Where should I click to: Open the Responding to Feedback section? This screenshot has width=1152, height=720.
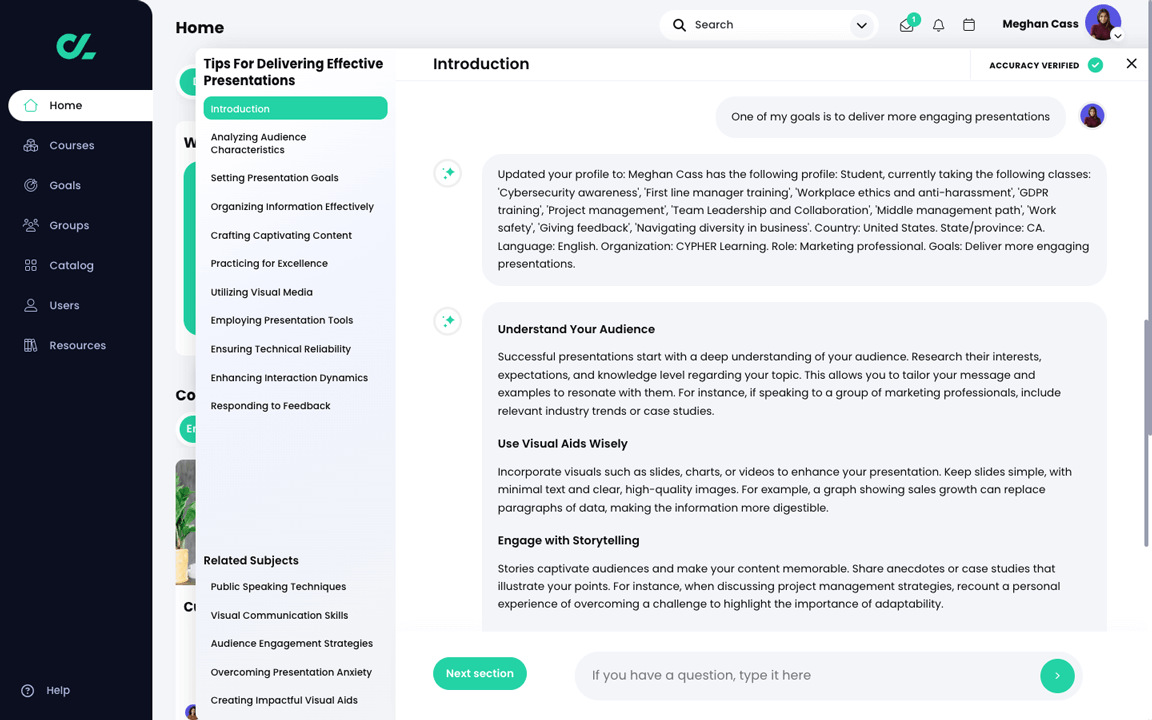[270, 405]
